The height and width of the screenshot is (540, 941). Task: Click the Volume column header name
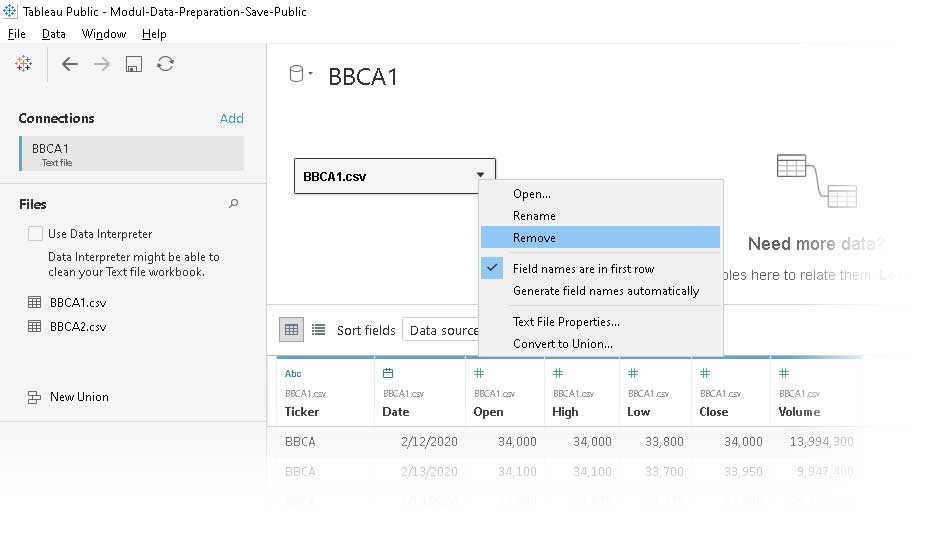799,412
